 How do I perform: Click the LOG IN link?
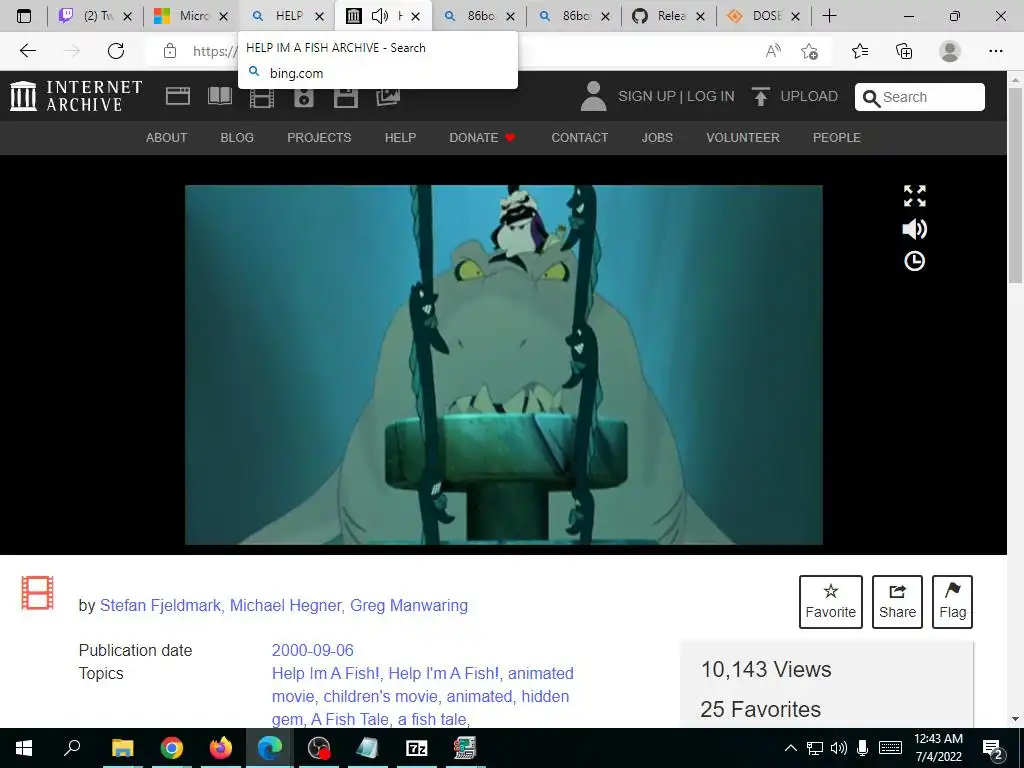pyautogui.click(x=711, y=97)
